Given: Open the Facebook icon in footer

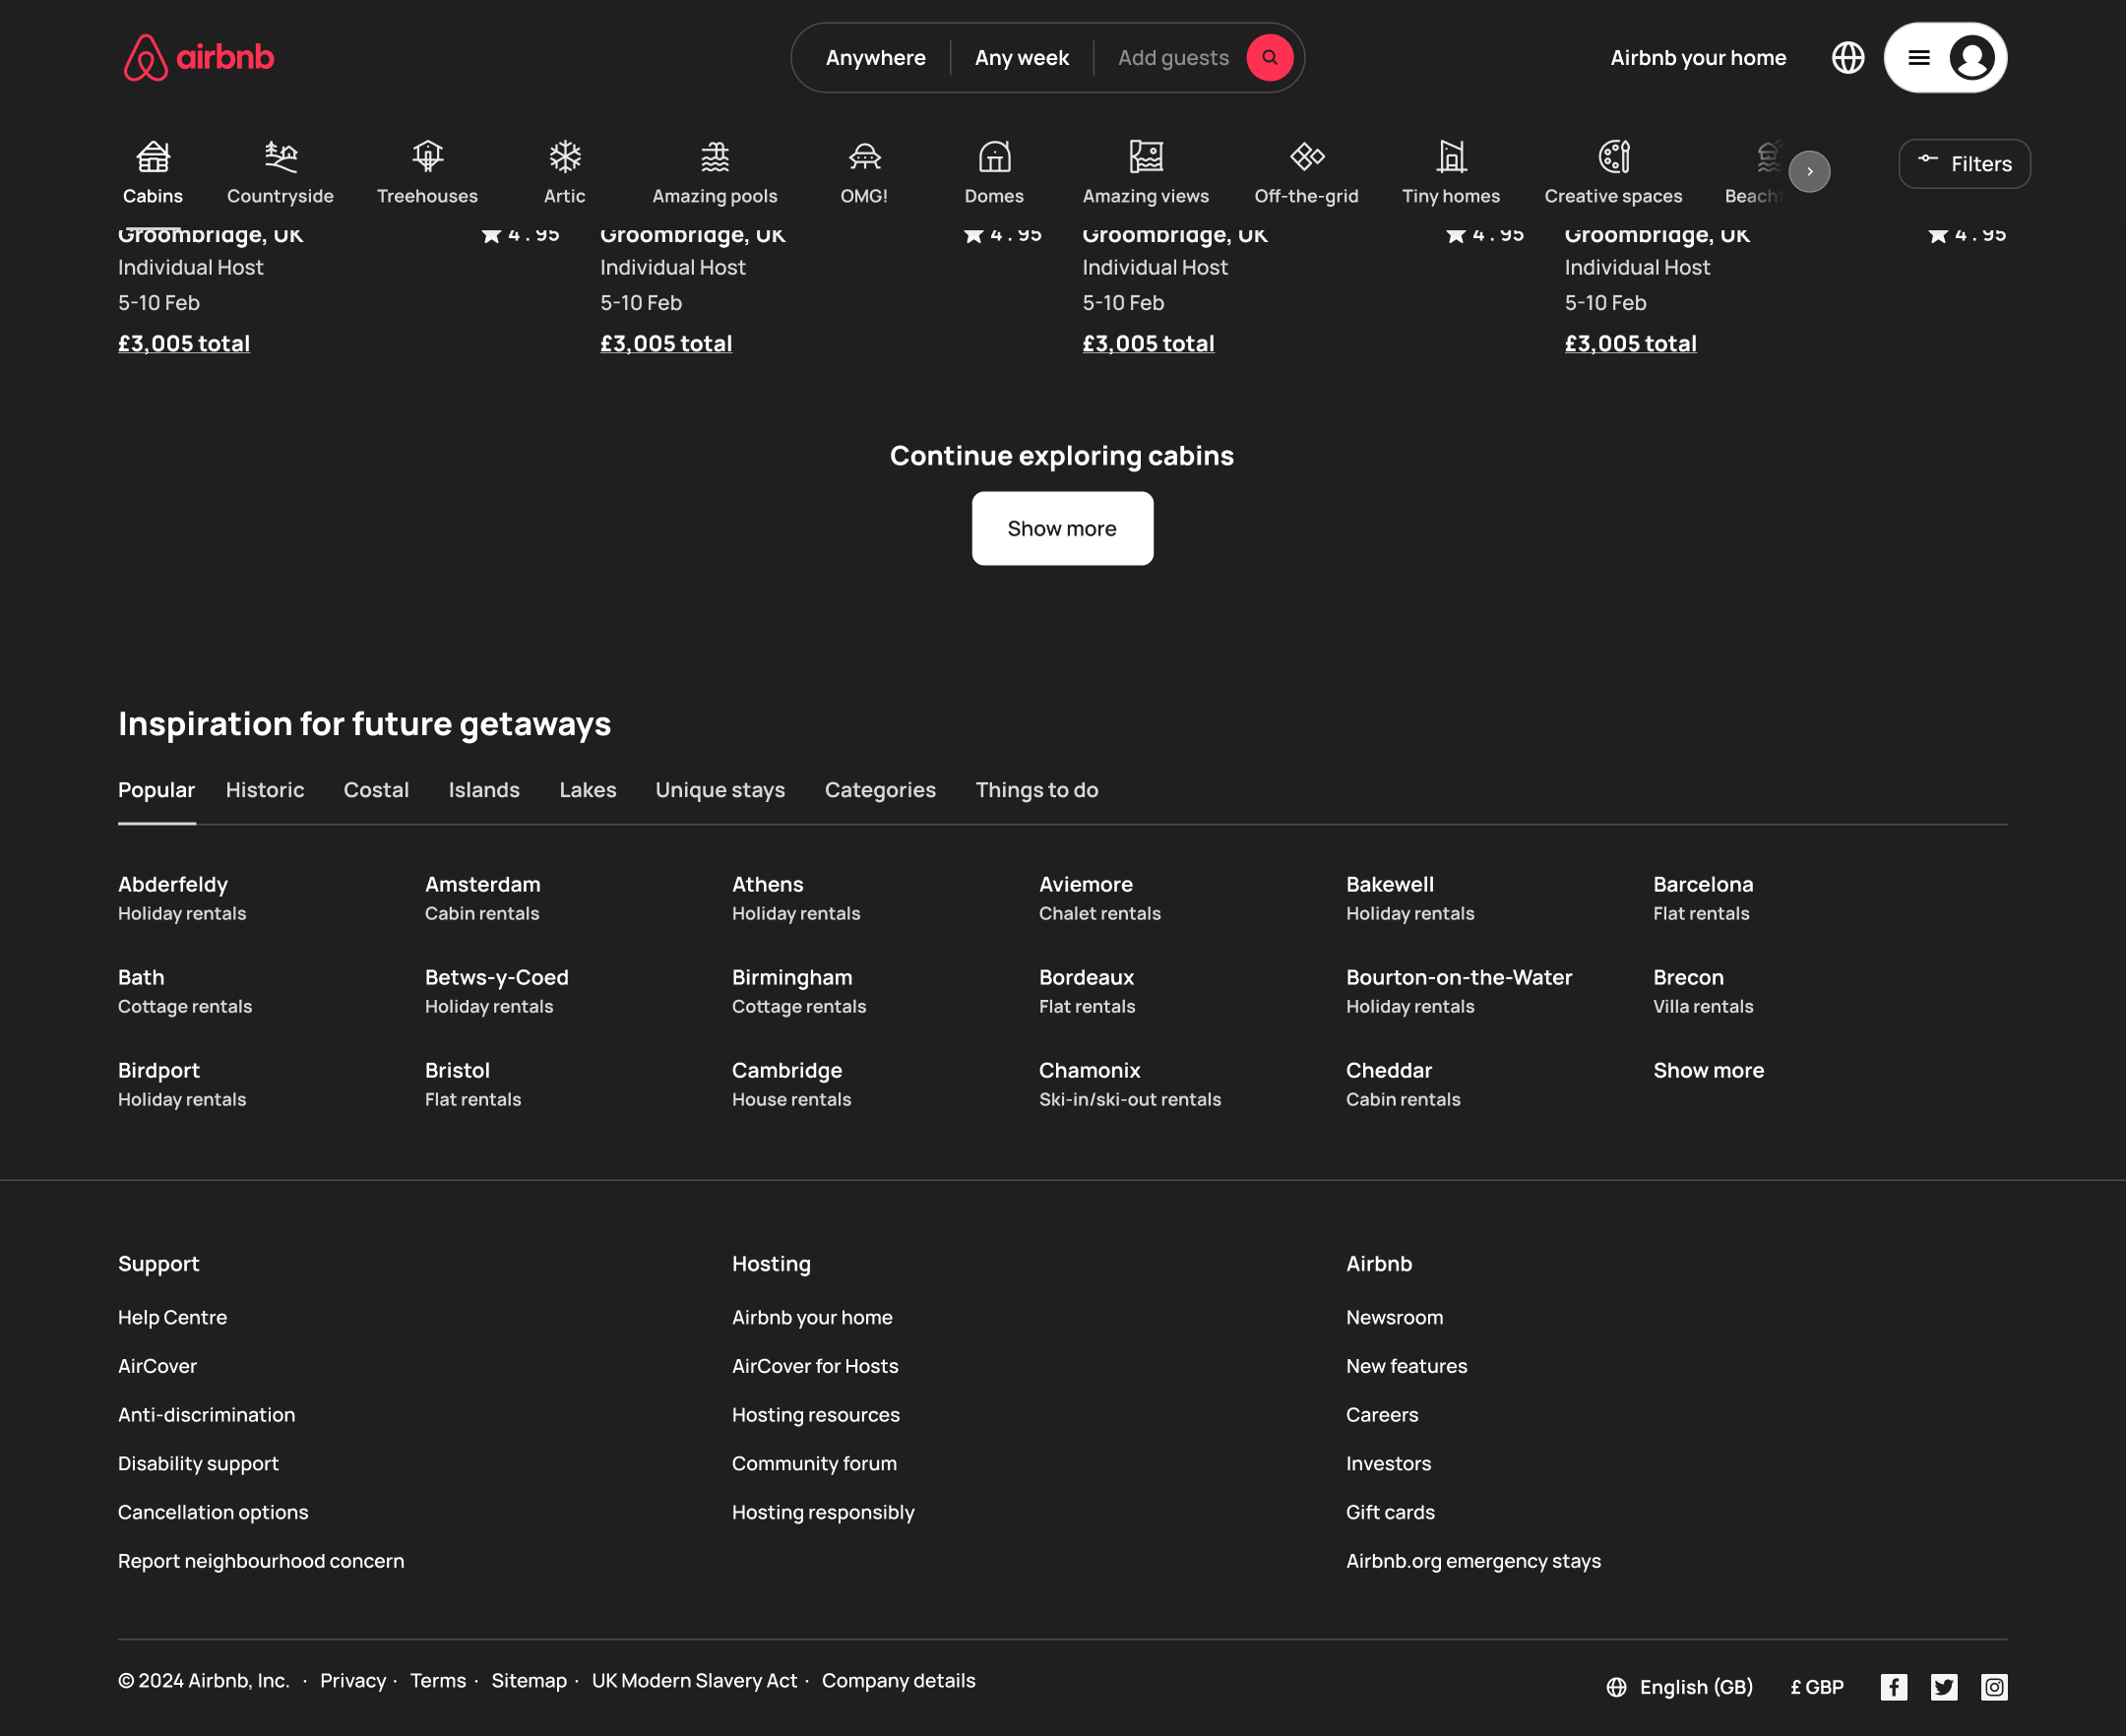Looking at the screenshot, I should coord(1893,1687).
